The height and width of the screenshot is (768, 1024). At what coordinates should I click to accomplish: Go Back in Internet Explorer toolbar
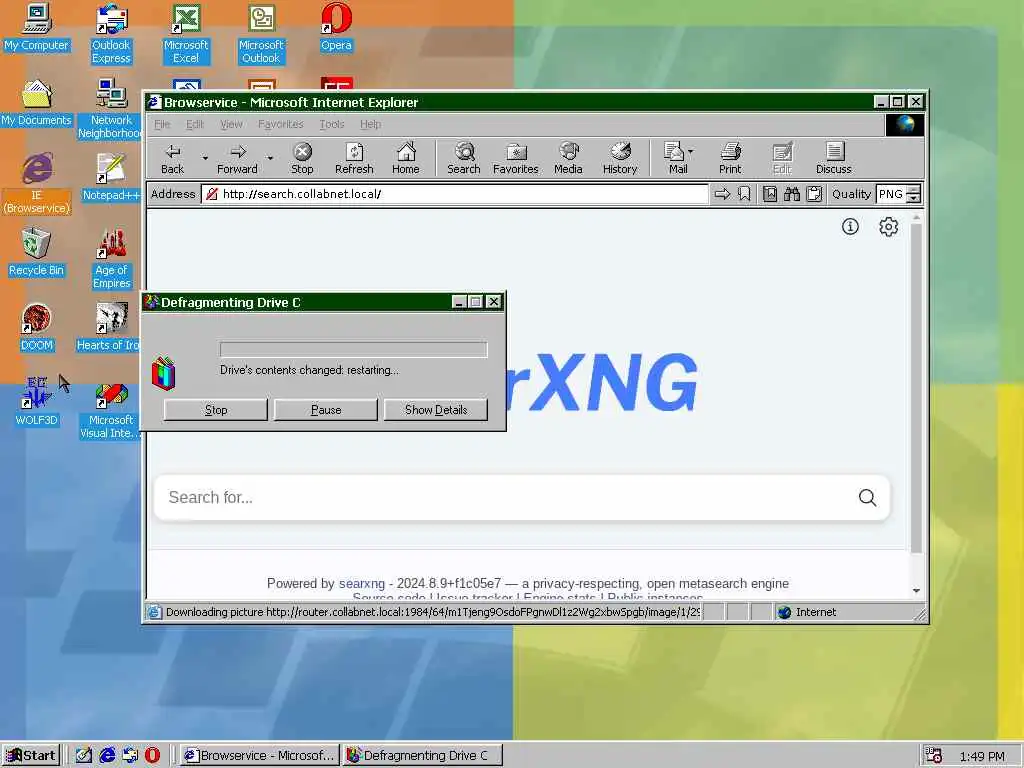coord(172,159)
